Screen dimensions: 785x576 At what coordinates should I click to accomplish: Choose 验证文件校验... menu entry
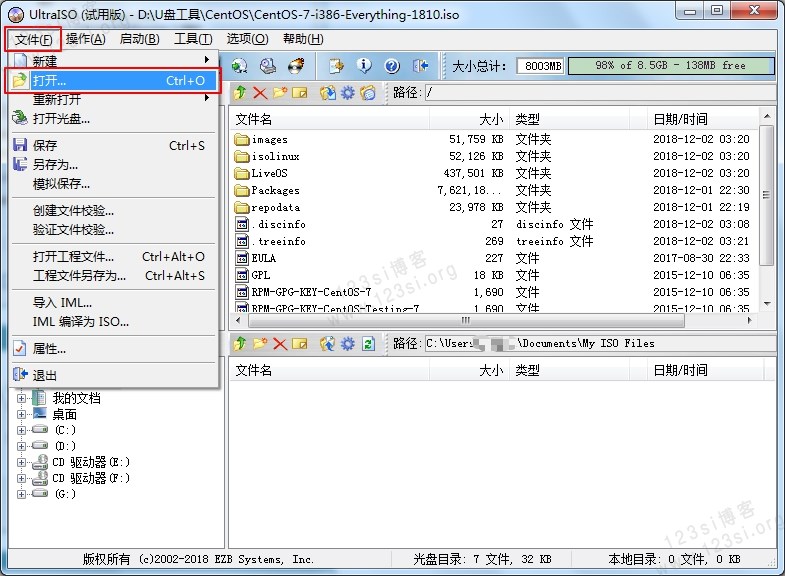click(x=114, y=230)
